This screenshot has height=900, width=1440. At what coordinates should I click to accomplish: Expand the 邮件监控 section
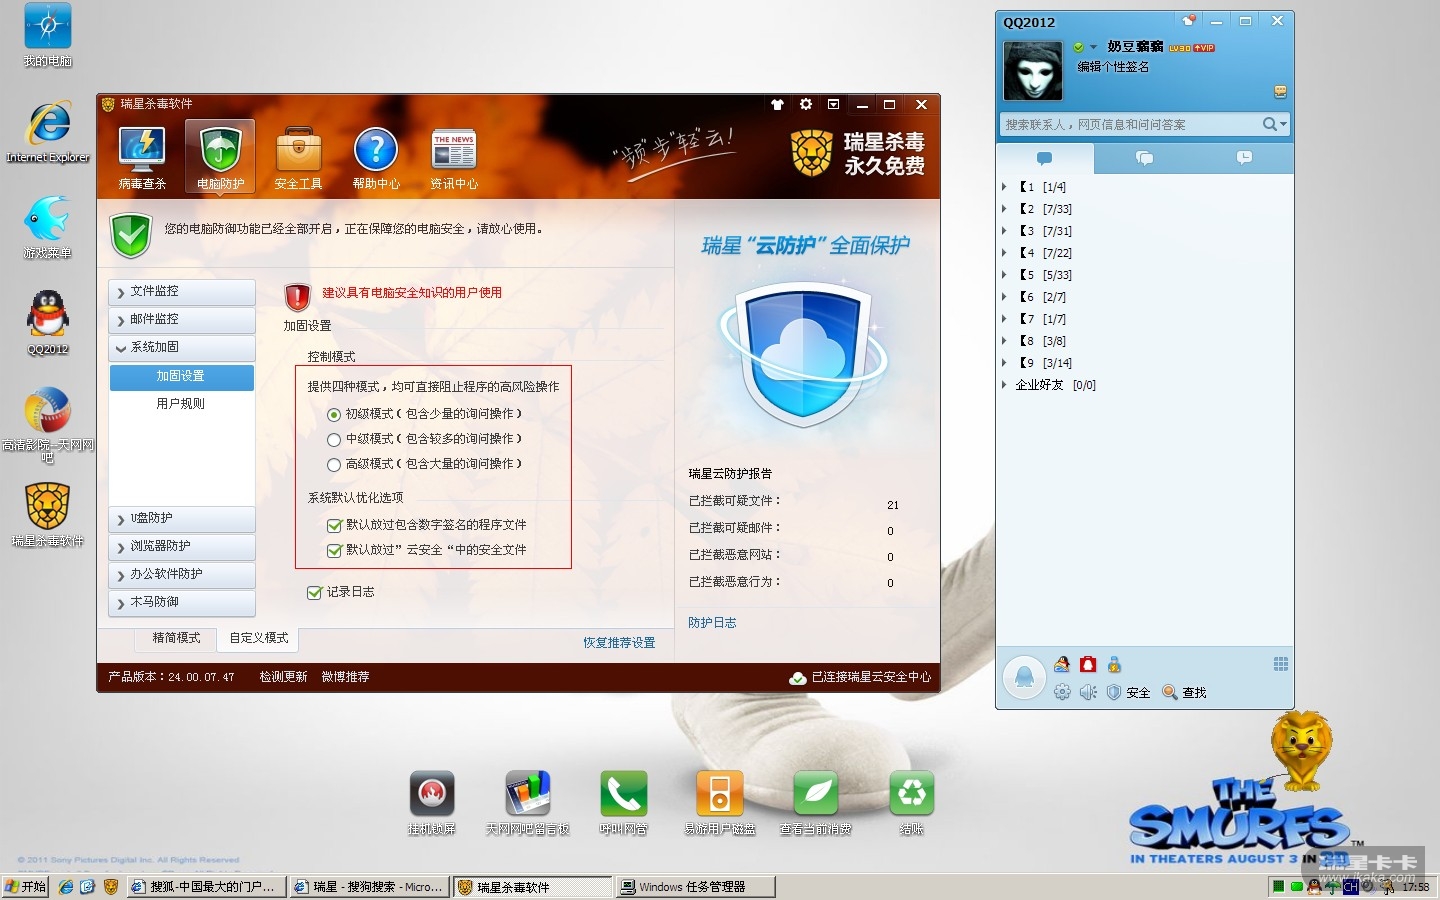pyautogui.click(x=182, y=320)
